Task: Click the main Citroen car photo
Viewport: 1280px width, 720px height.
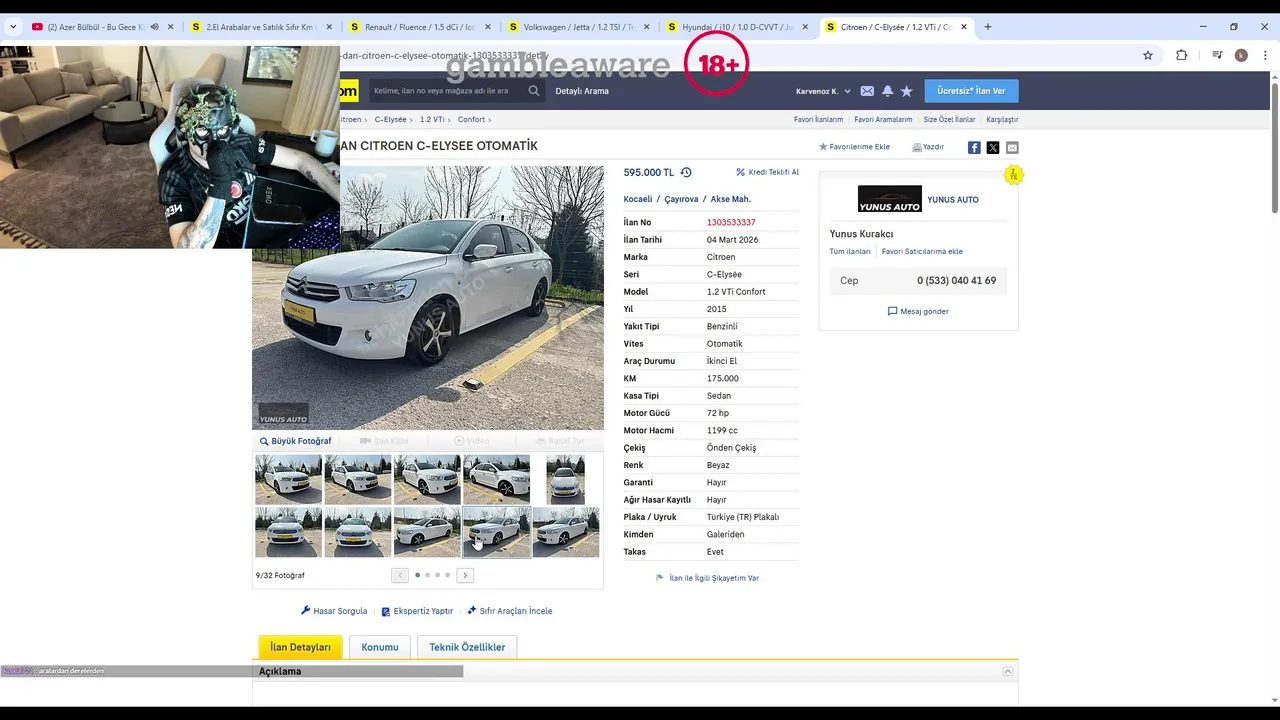Action: [428, 298]
